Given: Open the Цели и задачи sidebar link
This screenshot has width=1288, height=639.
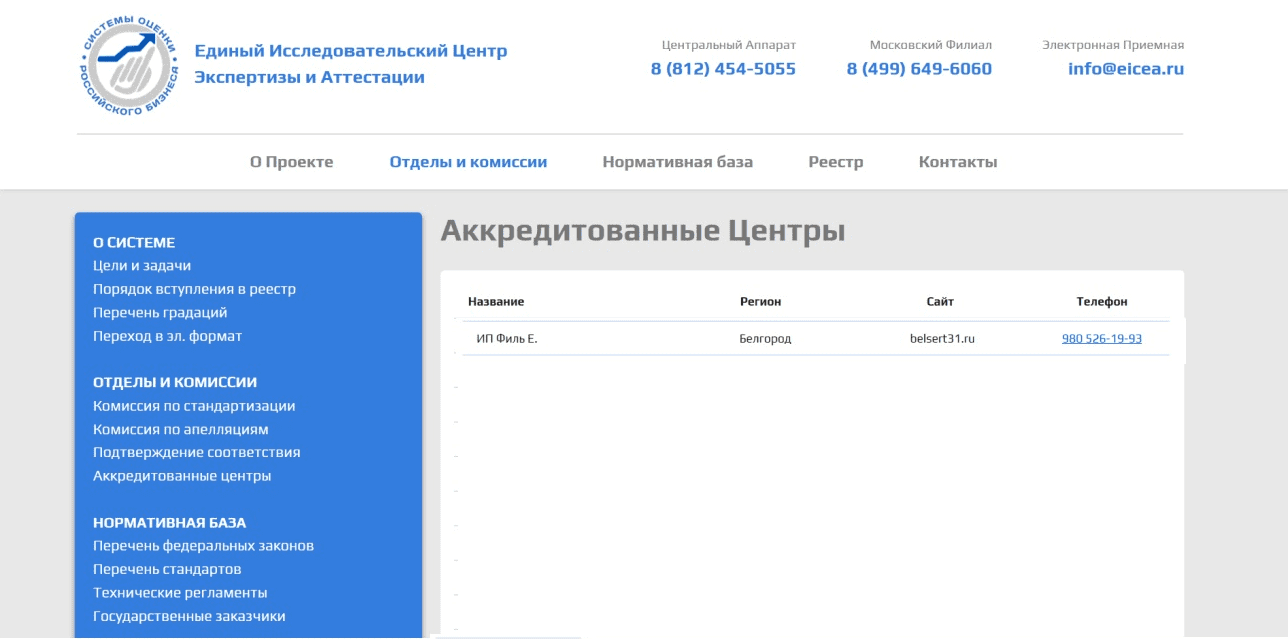Looking at the screenshot, I should click(x=142, y=266).
